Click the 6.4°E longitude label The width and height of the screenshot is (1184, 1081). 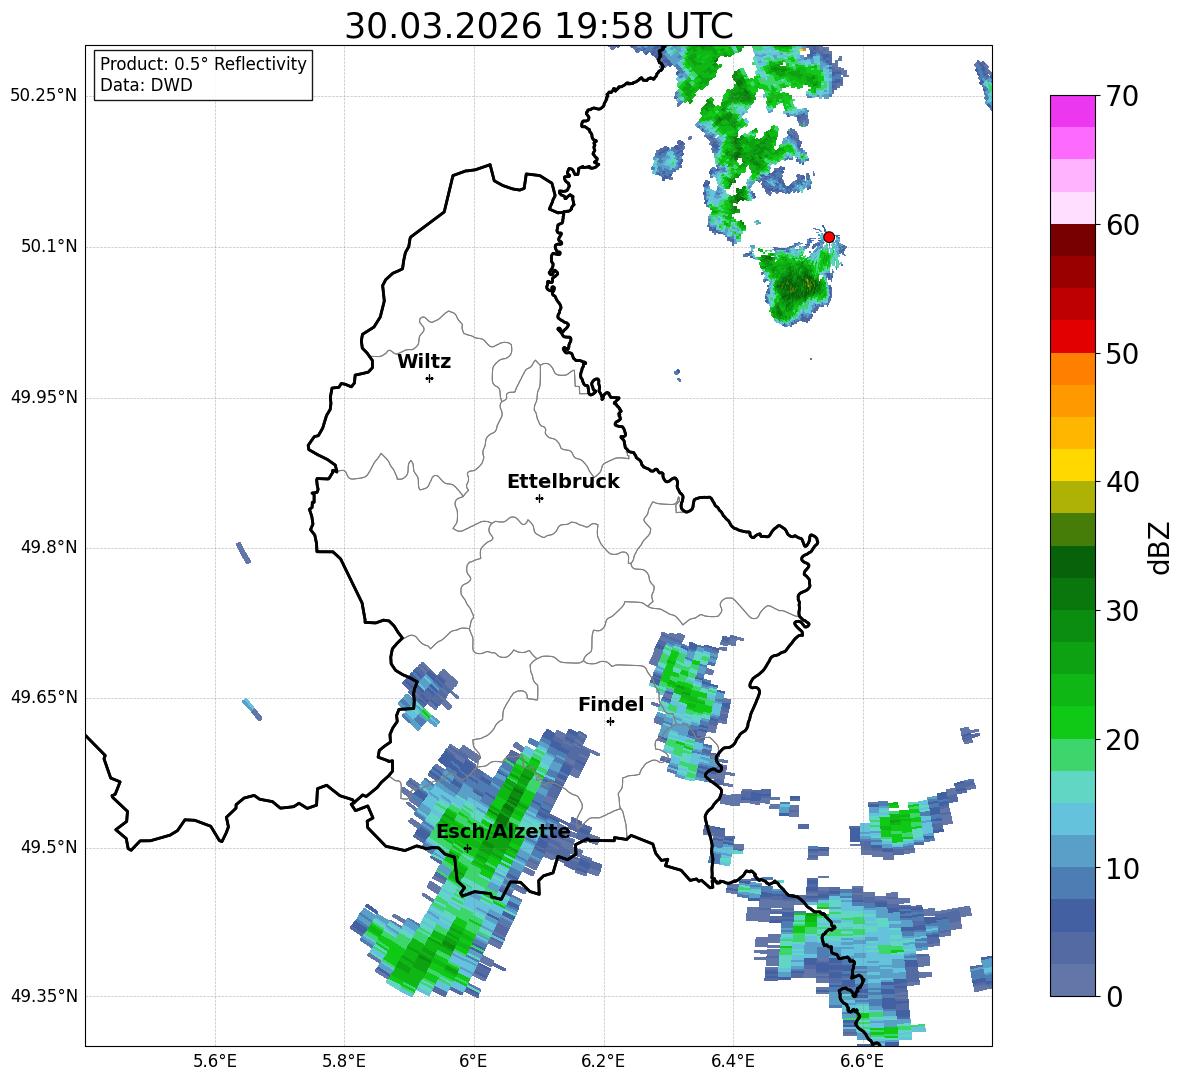pyautogui.click(x=732, y=1061)
